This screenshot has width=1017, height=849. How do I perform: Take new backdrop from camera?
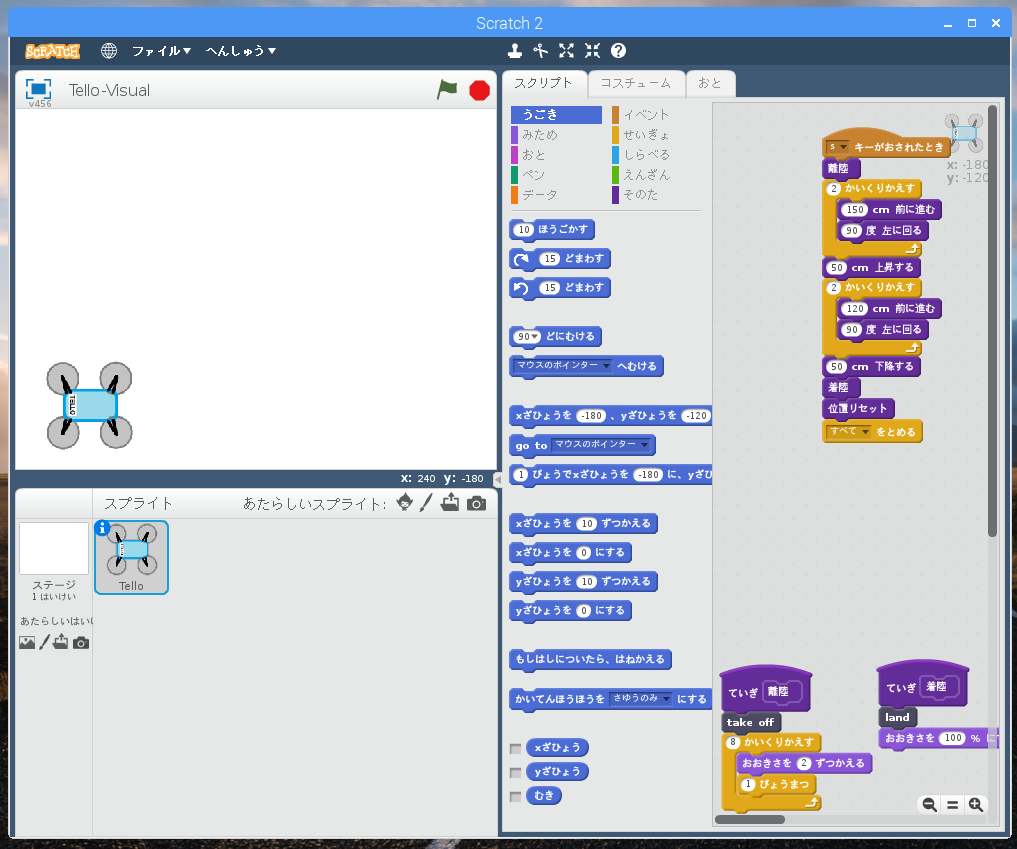pyautogui.click(x=81, y=643)
